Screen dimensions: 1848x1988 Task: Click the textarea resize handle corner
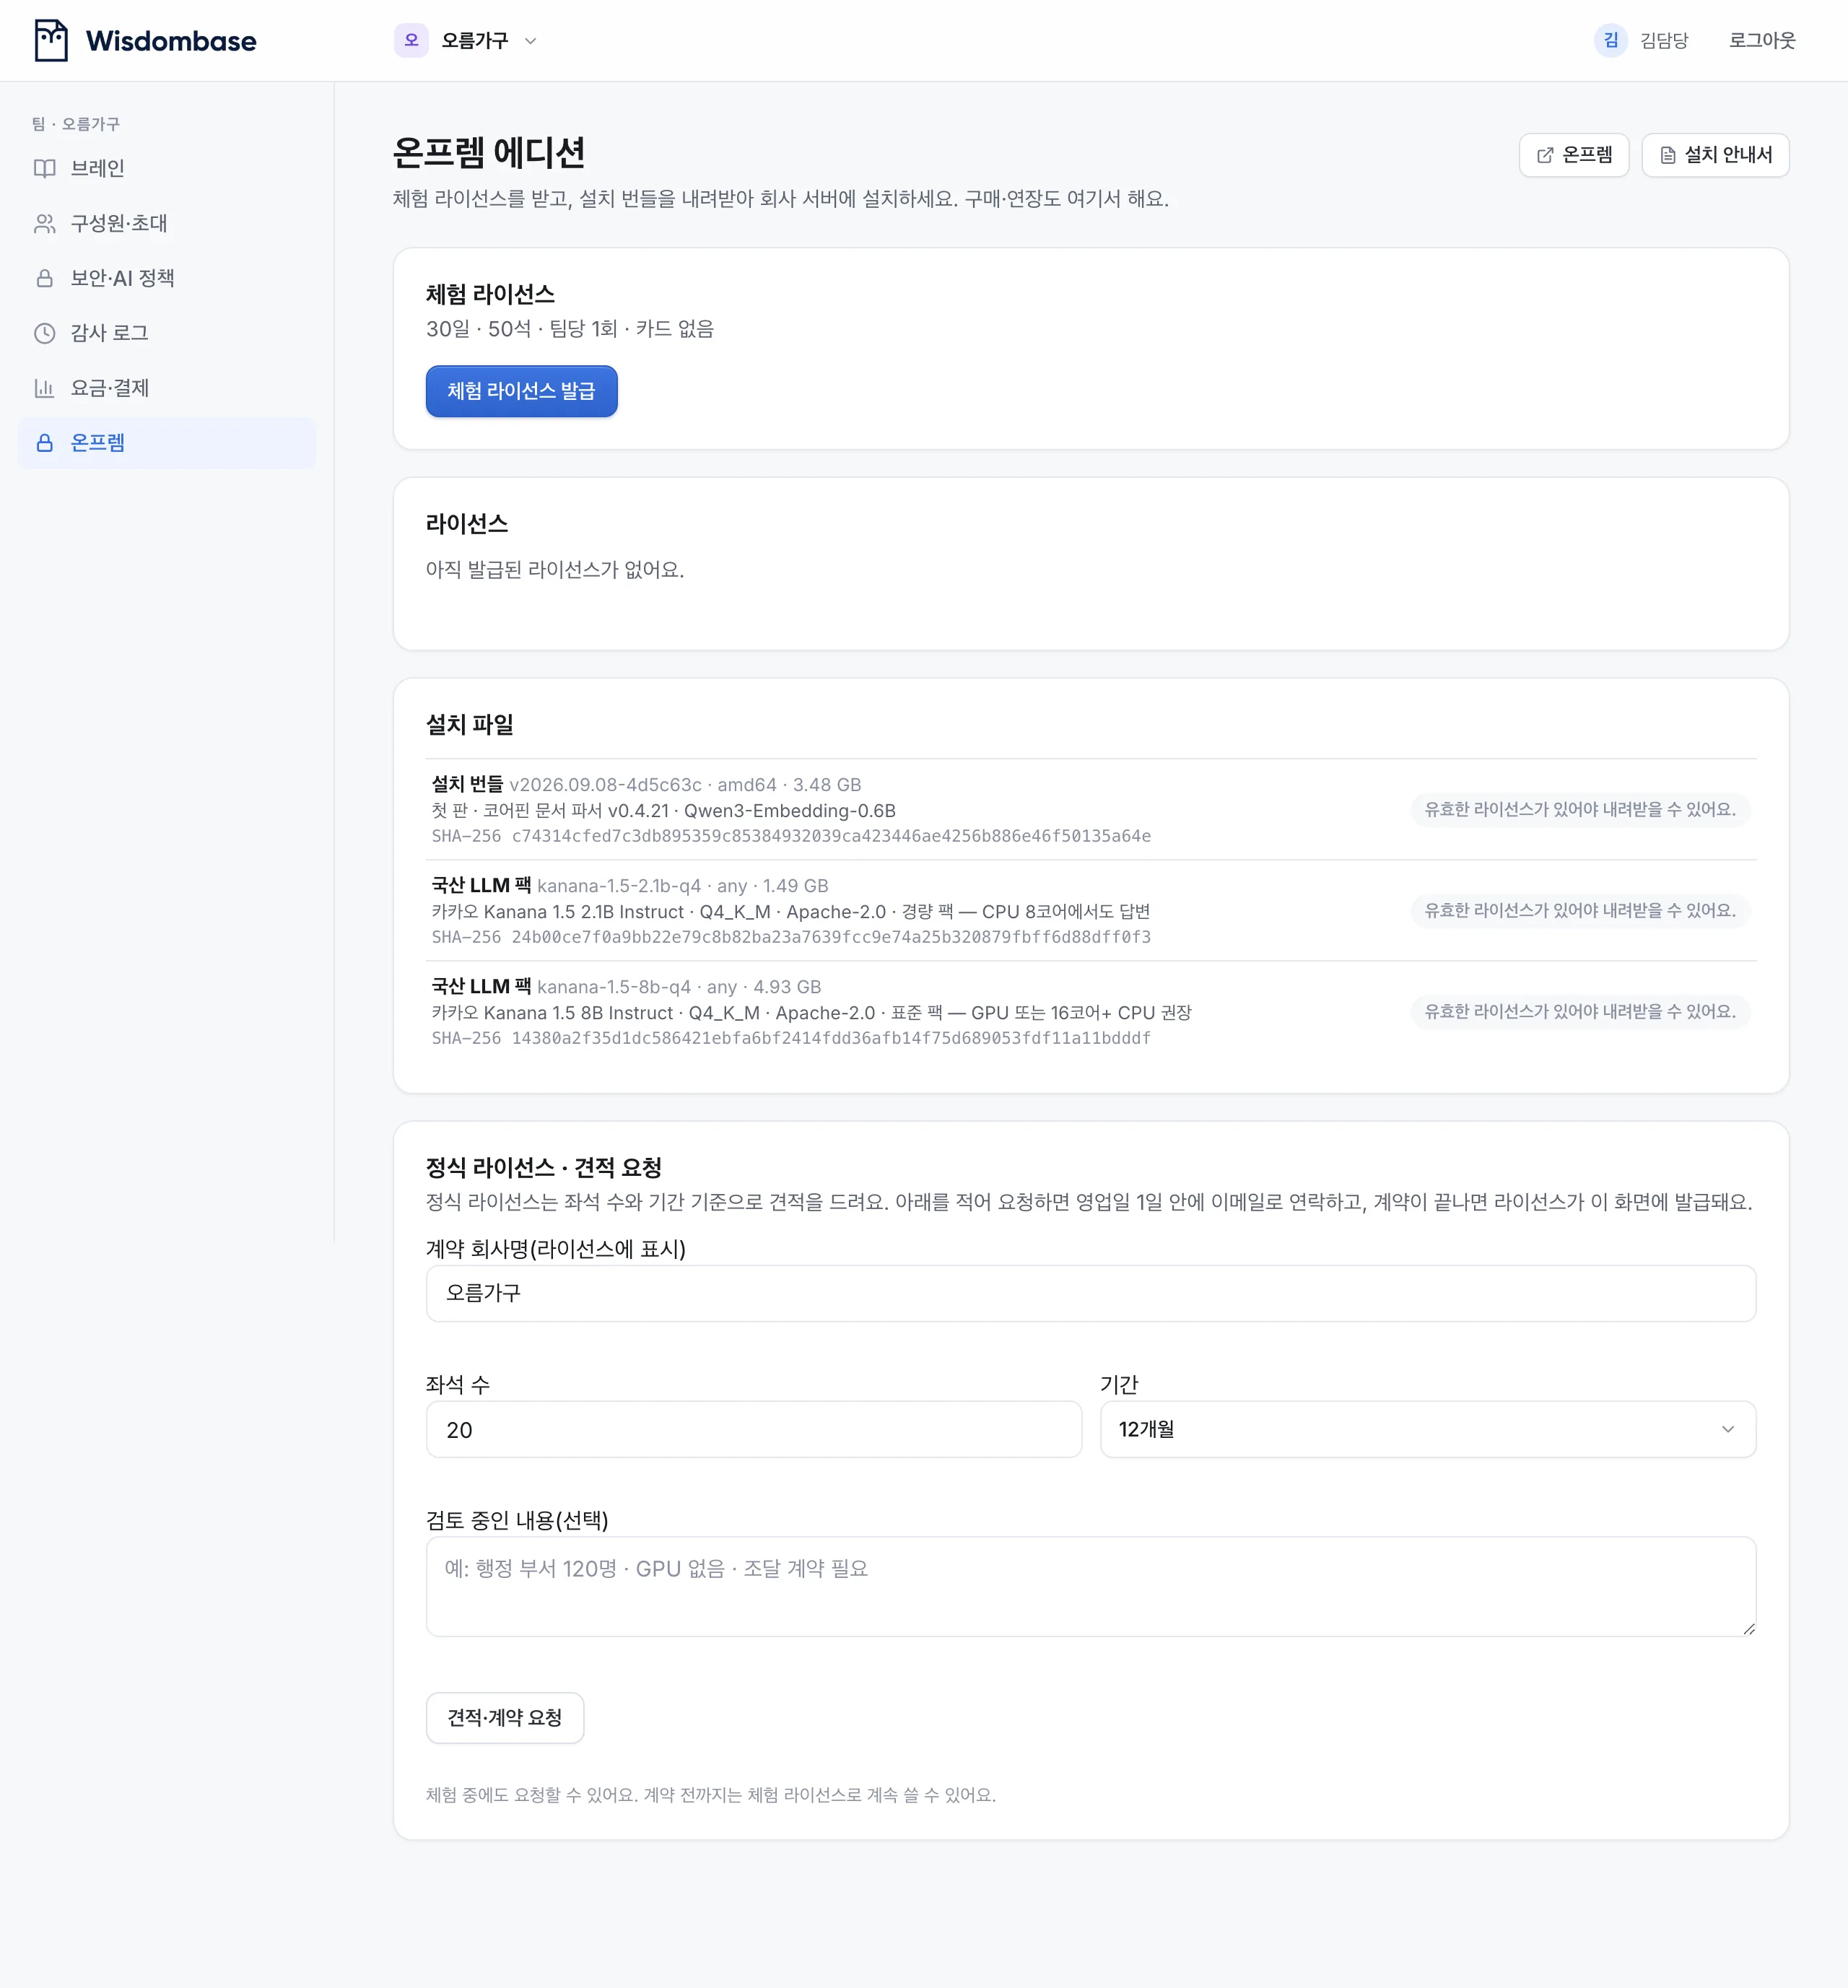1748,1629
